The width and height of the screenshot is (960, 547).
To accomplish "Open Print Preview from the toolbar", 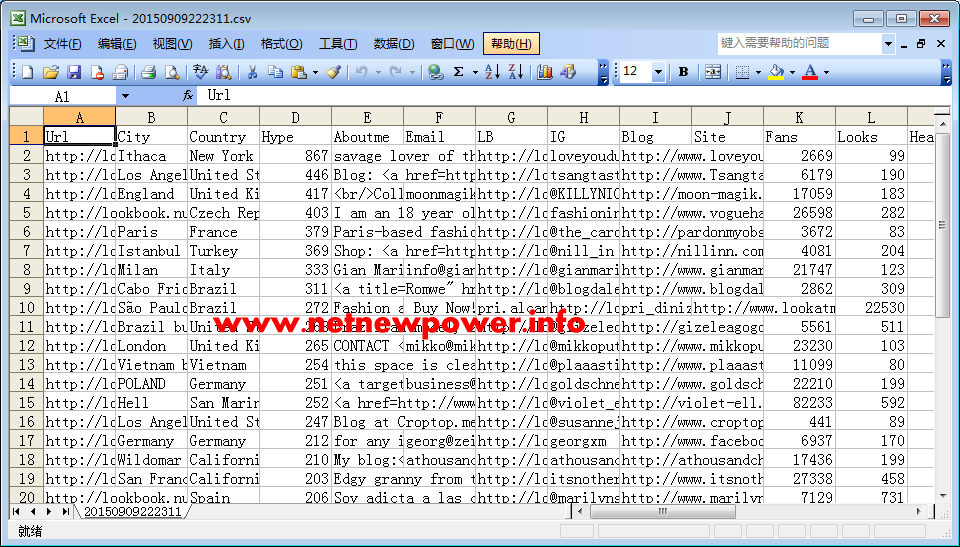I will [x=172, y=72].
